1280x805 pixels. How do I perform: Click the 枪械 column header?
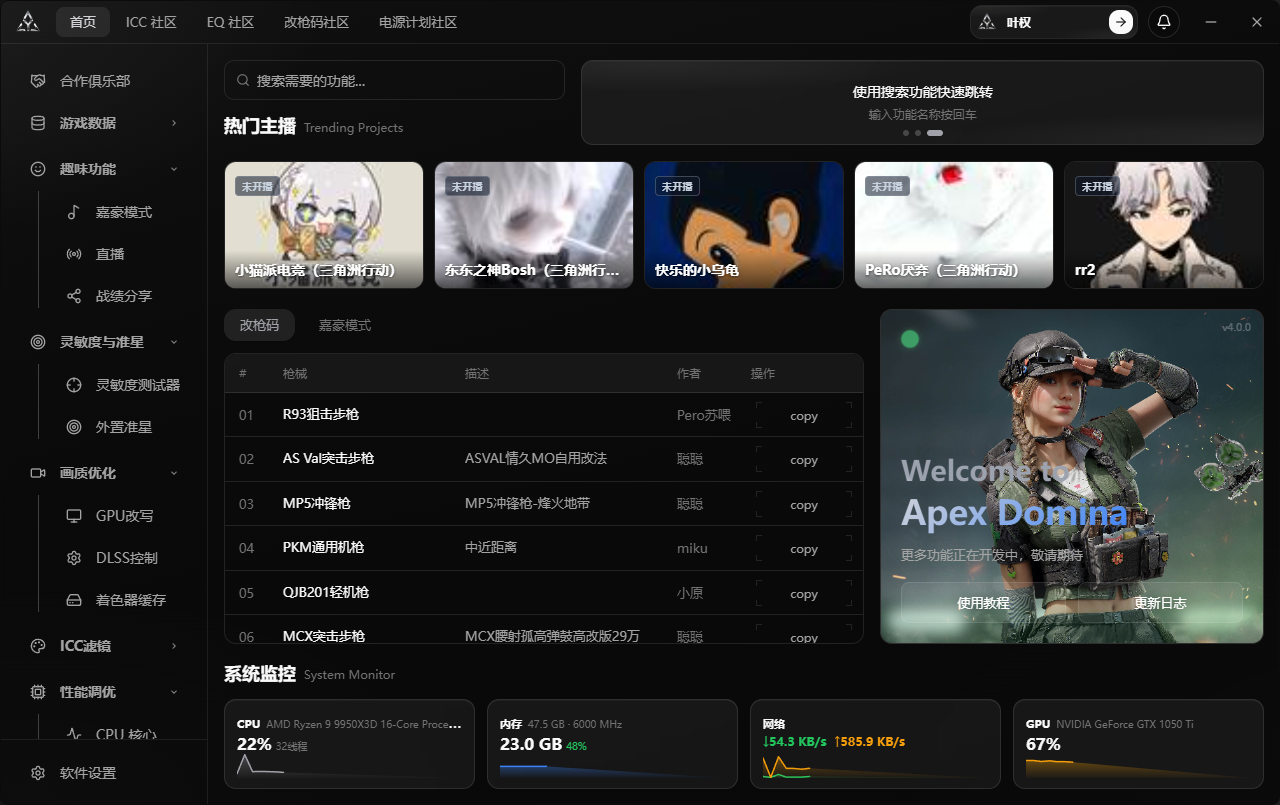coord(295,373)
